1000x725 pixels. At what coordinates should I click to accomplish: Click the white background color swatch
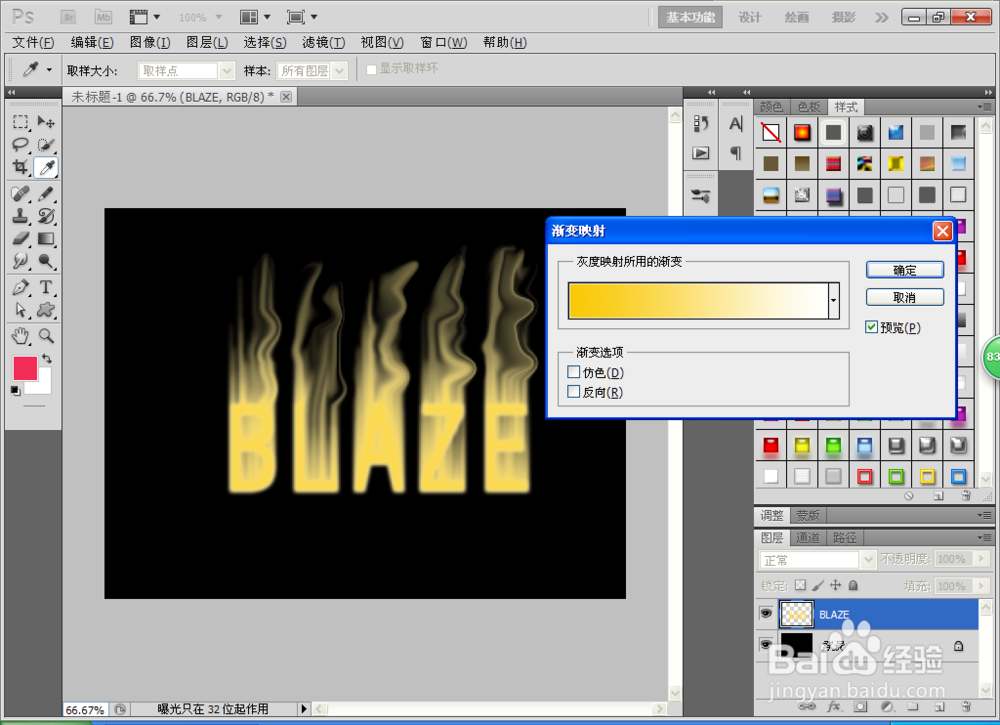tap(45, 384)
